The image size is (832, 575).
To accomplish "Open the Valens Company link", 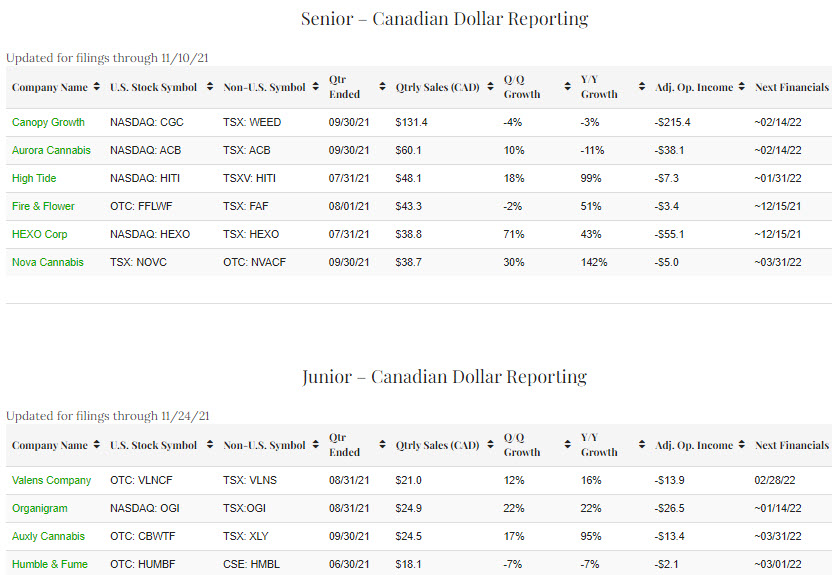I will (x=51, y=480).
